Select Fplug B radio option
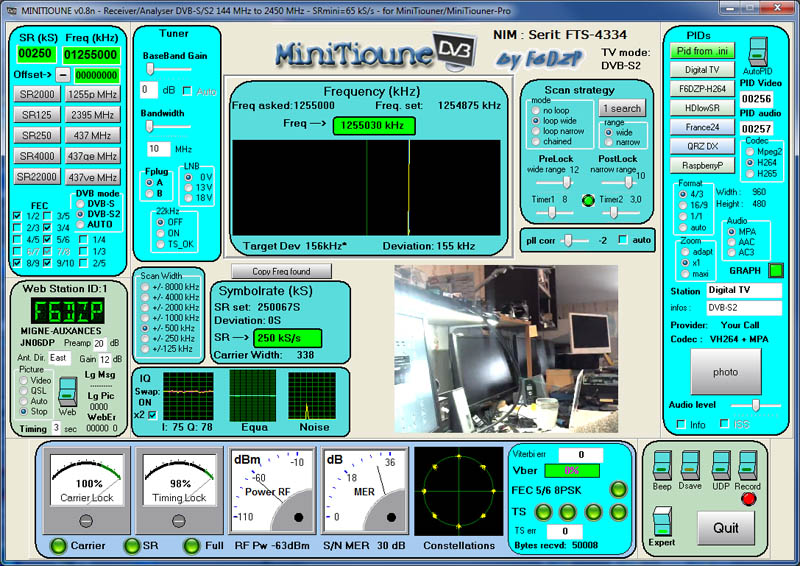The height and width of the screenshot is (566, 800). pos(149,193)
